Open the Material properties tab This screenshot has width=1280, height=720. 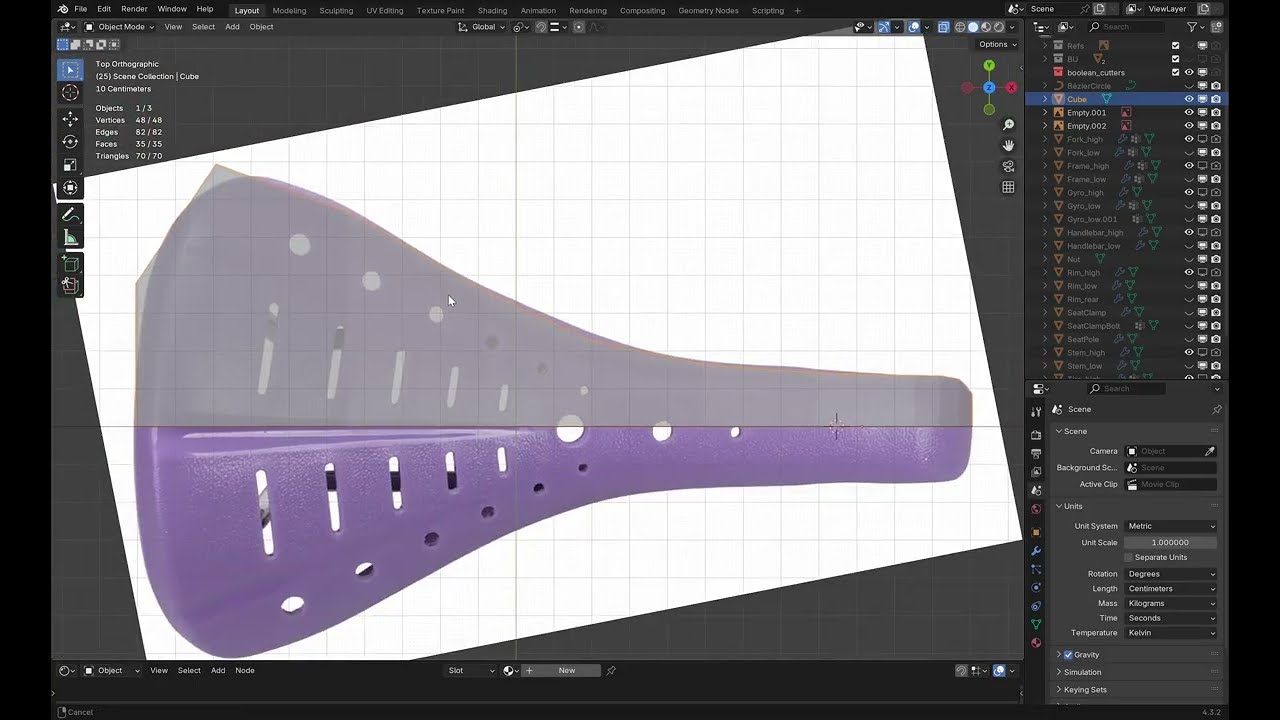point(1036,643)
